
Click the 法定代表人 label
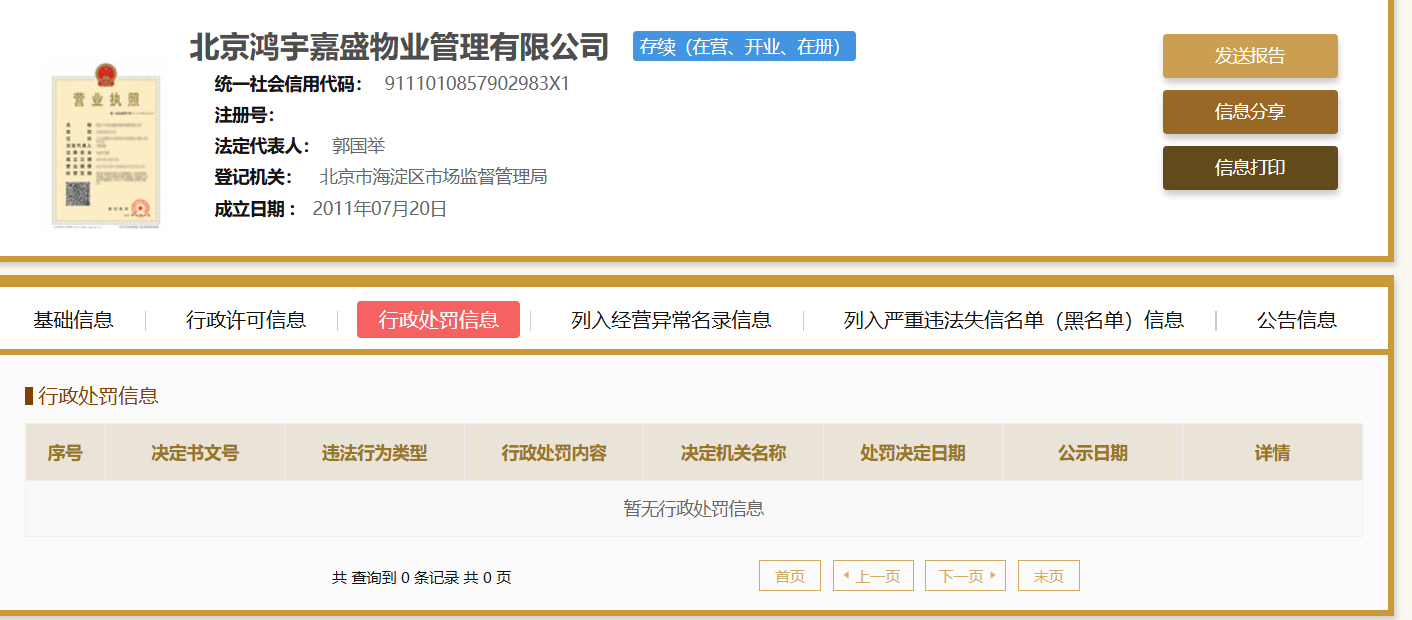tap(263, 146)
